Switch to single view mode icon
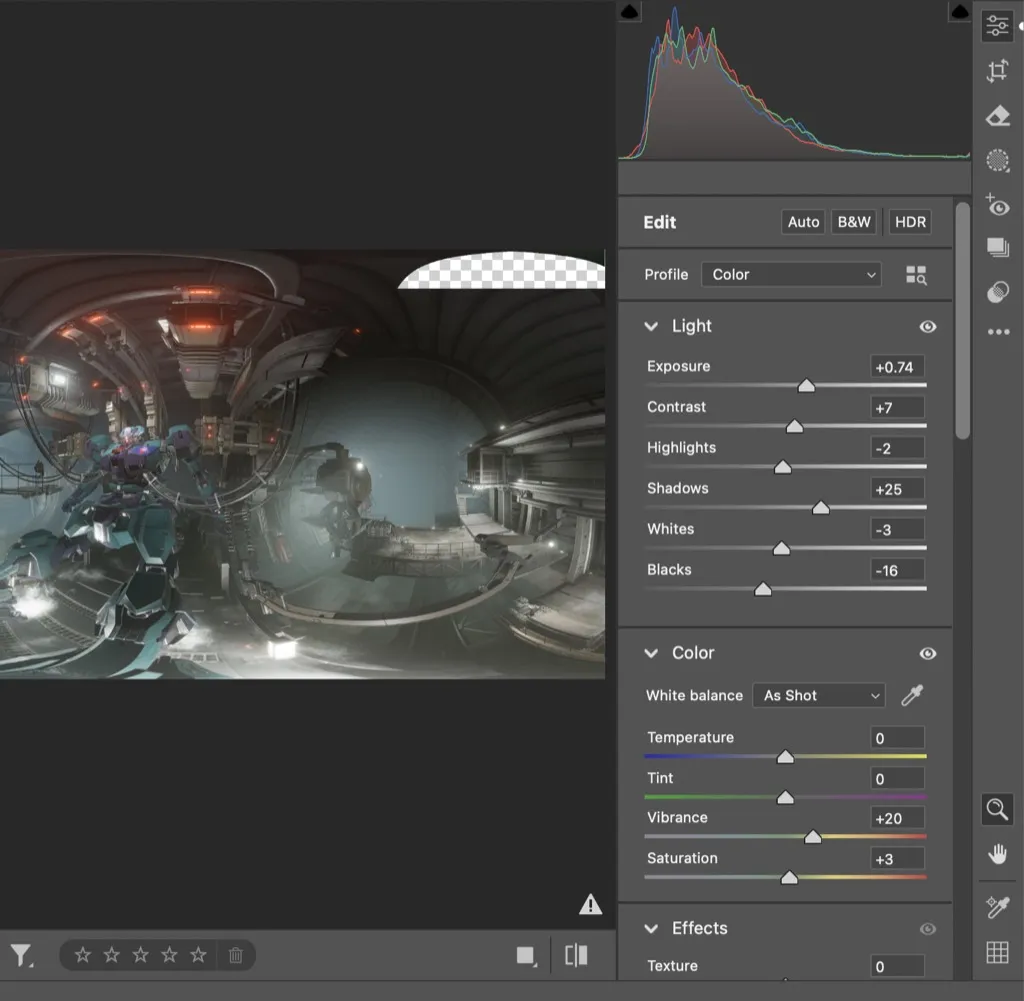Image resolution: width=1024 pixels, height=1001 pixels. [x=526, y=956]
